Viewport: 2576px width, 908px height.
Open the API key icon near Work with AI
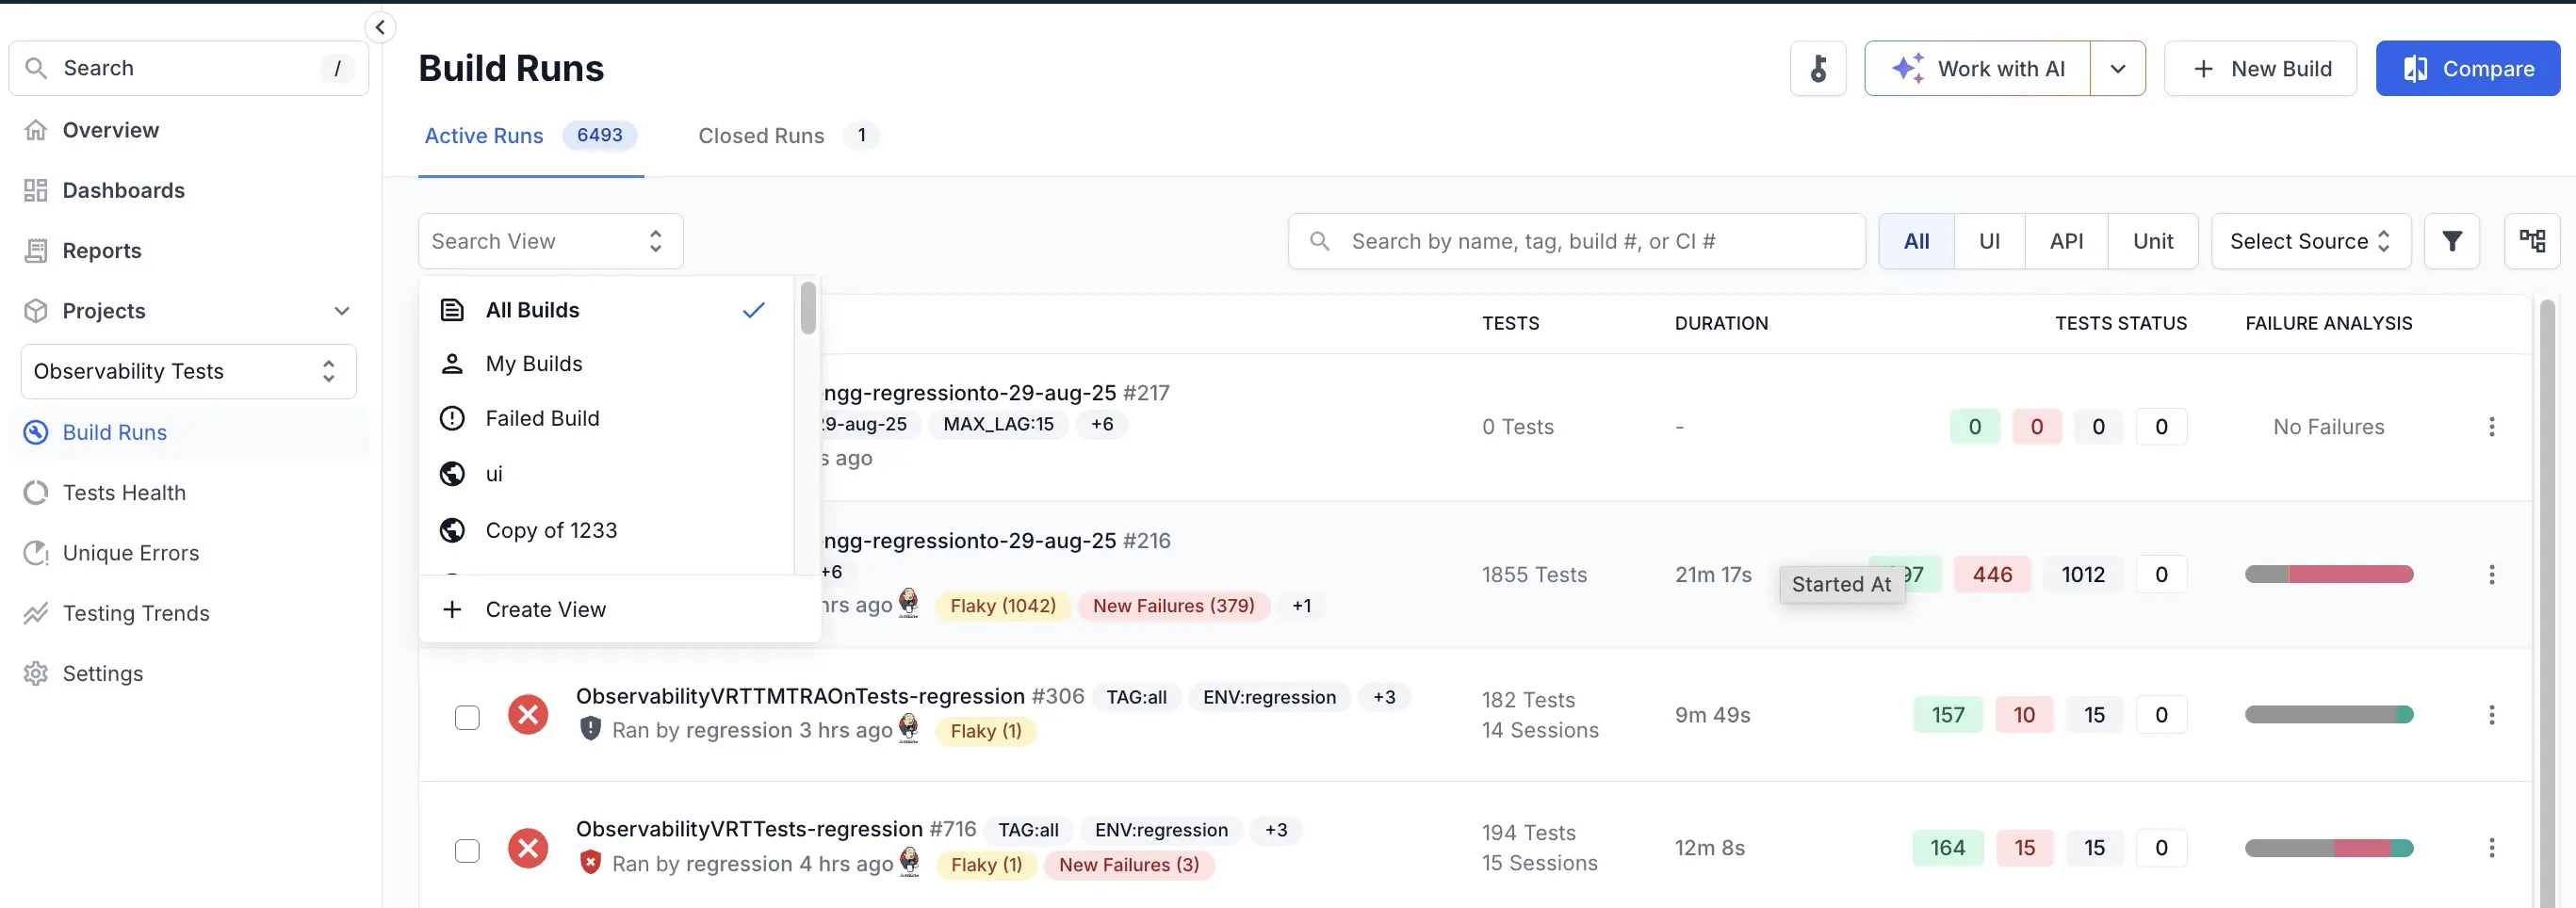(1818, 68)
